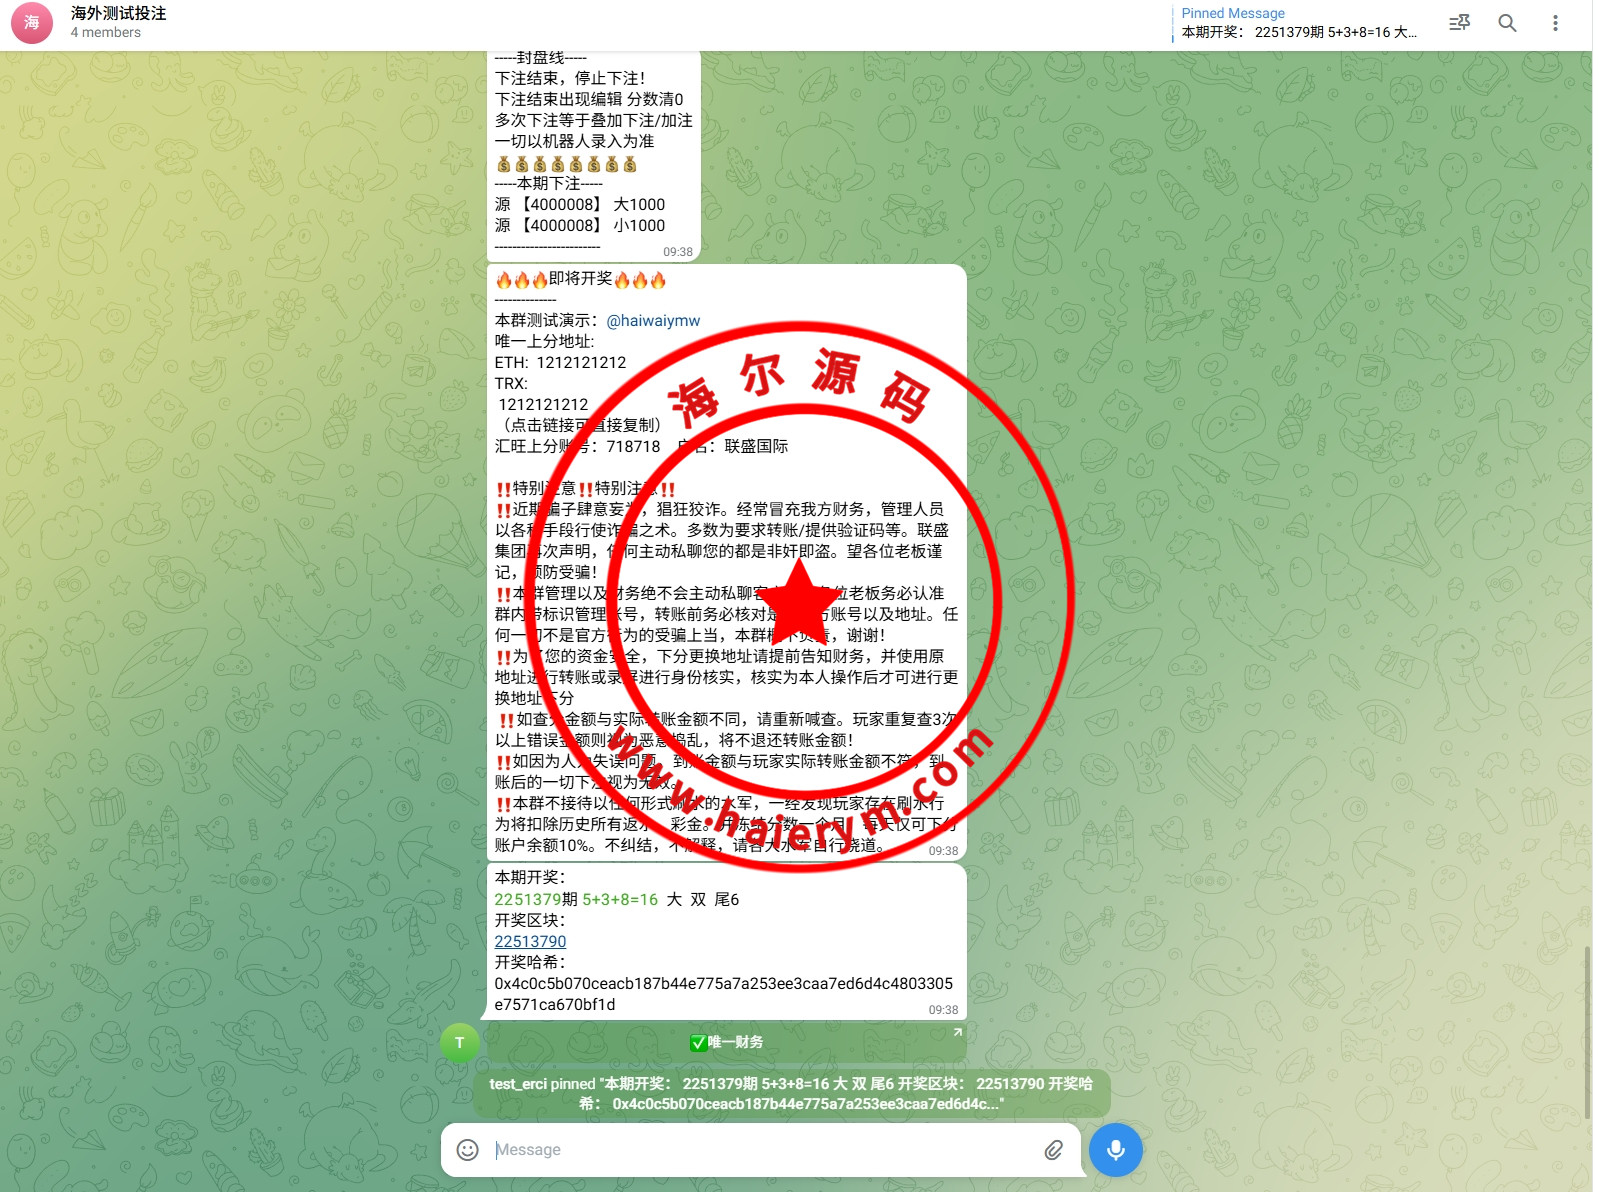
Task: Click the ETH address 1212121212
Action: pyautogui.click(x=581, y=363)
